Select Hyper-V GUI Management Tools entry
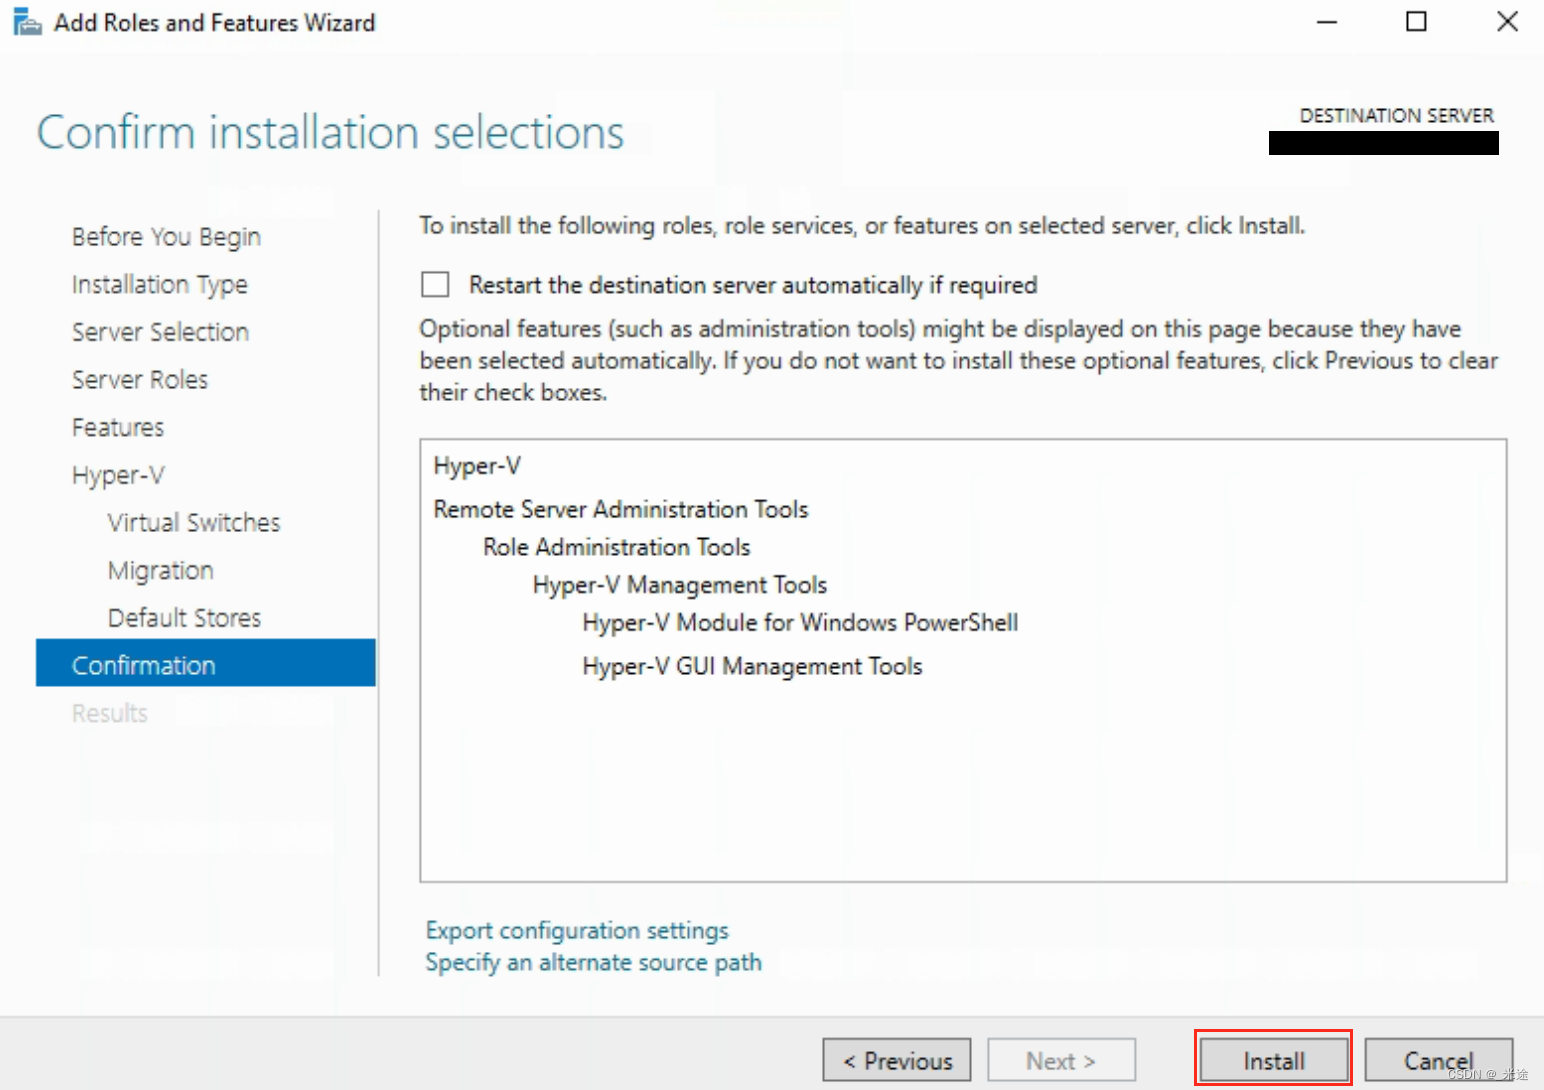The image size is (1544, 1090). 752,665
